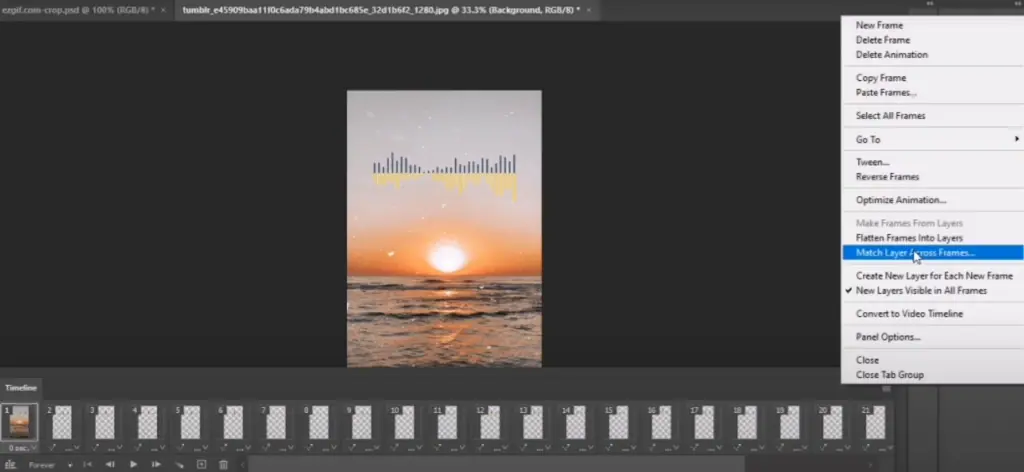Viewport: 1024px width, 472px height.
Task: Go to the first frame
Action: click(x=87, y=464)
